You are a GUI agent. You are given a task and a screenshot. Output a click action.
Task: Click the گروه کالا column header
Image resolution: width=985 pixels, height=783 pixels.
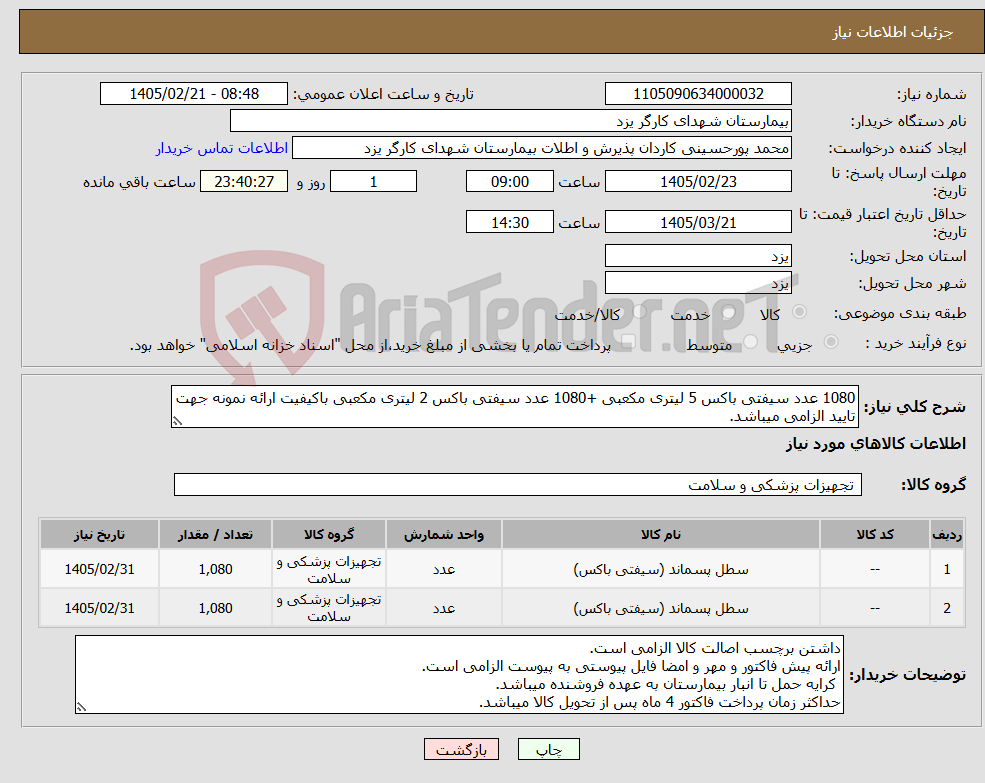click(329, 534)
